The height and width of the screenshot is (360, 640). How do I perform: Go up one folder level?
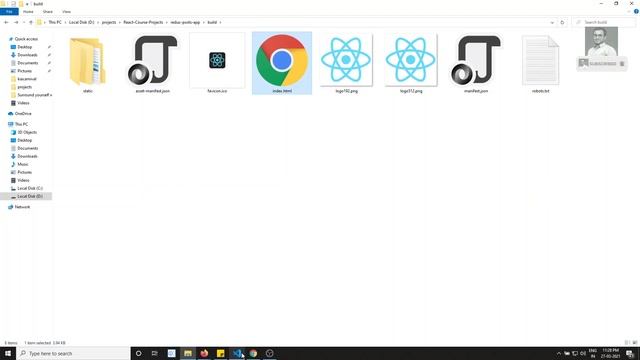[x=31, y=22]
